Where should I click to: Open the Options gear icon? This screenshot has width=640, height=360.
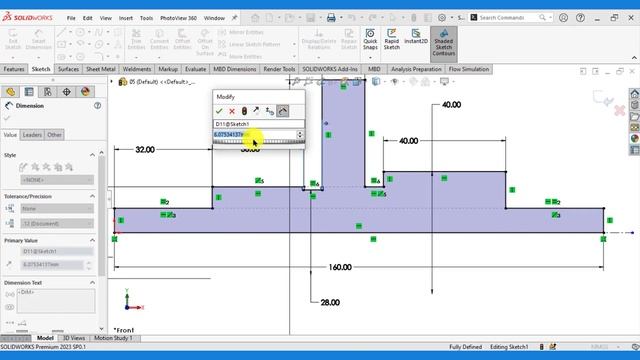(x=442, y=18)
